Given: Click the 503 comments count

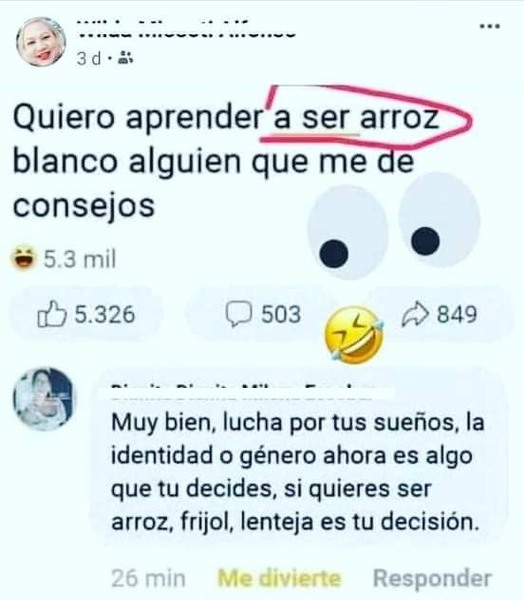Looking at the screenshot, I should click(x=281, y=315).
